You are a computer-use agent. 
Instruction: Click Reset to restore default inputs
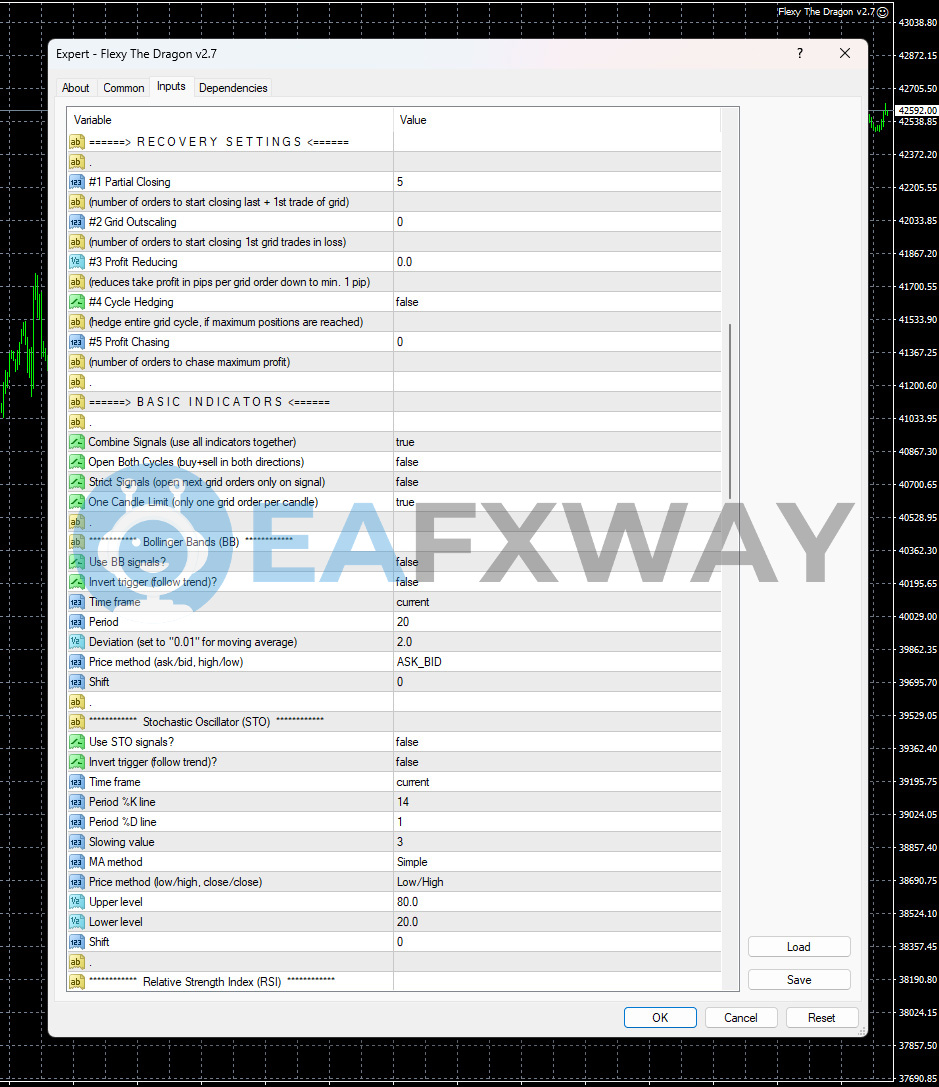821,1018
